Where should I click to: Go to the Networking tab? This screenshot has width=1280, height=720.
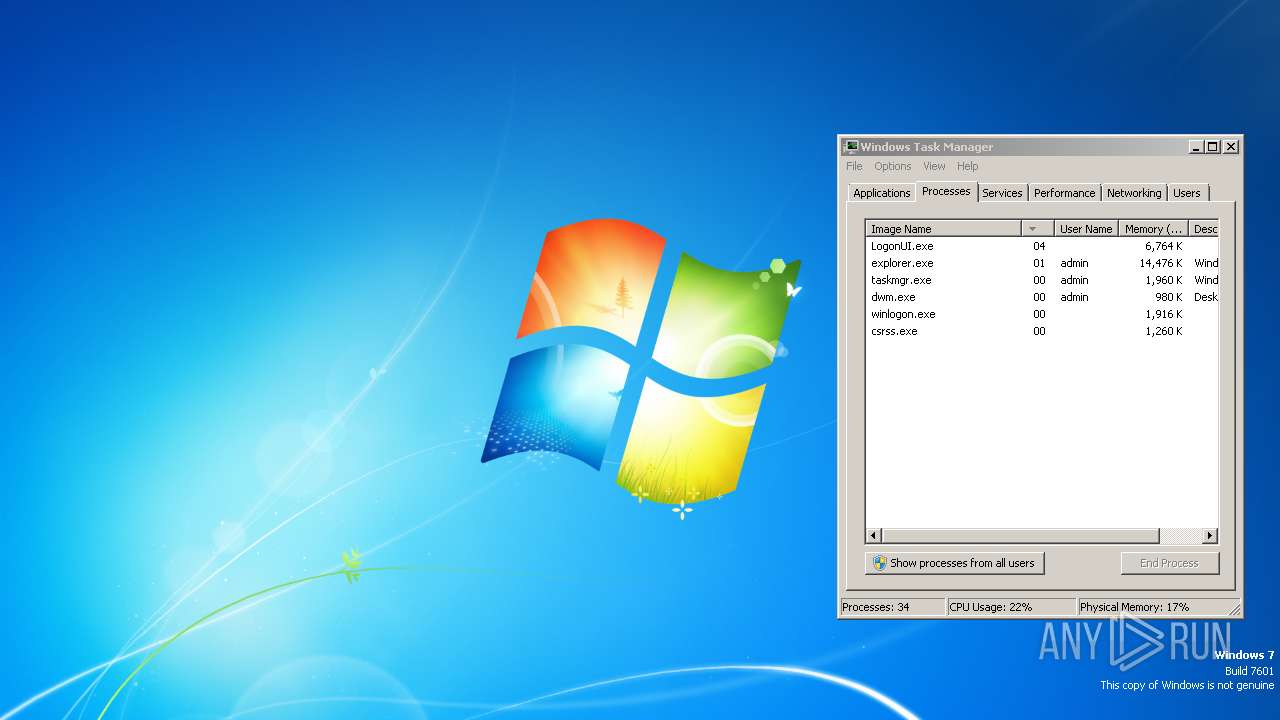coord(1134,193)
